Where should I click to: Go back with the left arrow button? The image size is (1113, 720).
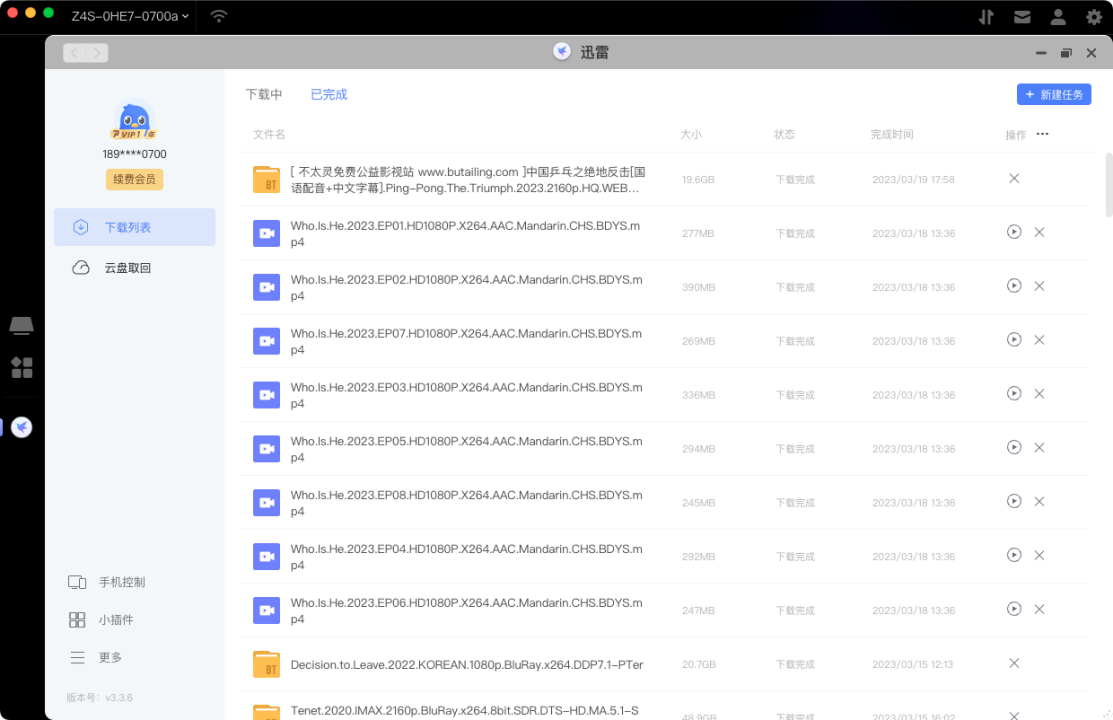pos(75,53)
